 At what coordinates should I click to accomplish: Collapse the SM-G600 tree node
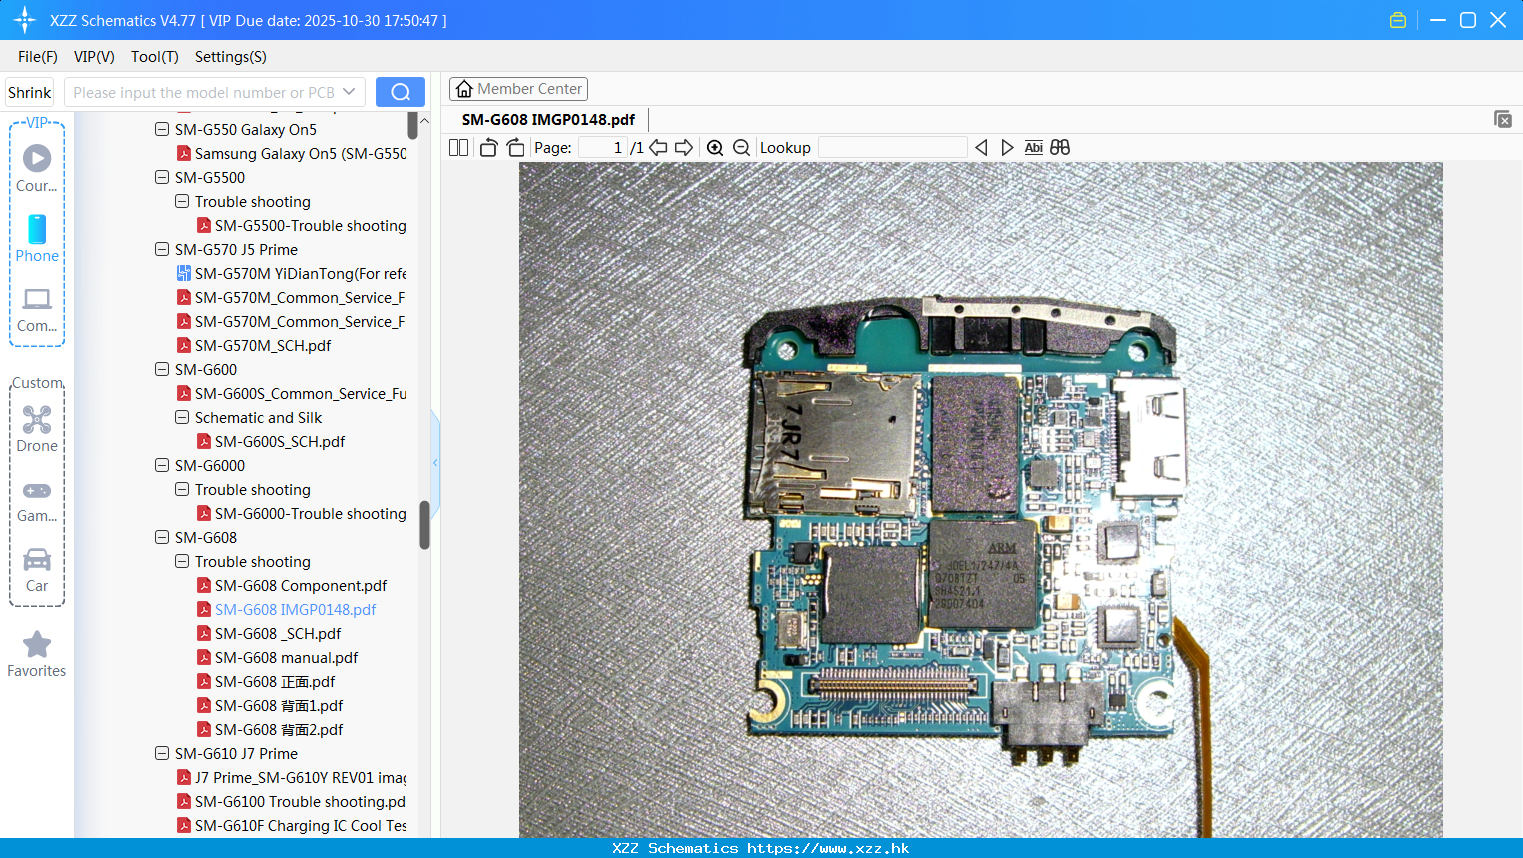162,370
